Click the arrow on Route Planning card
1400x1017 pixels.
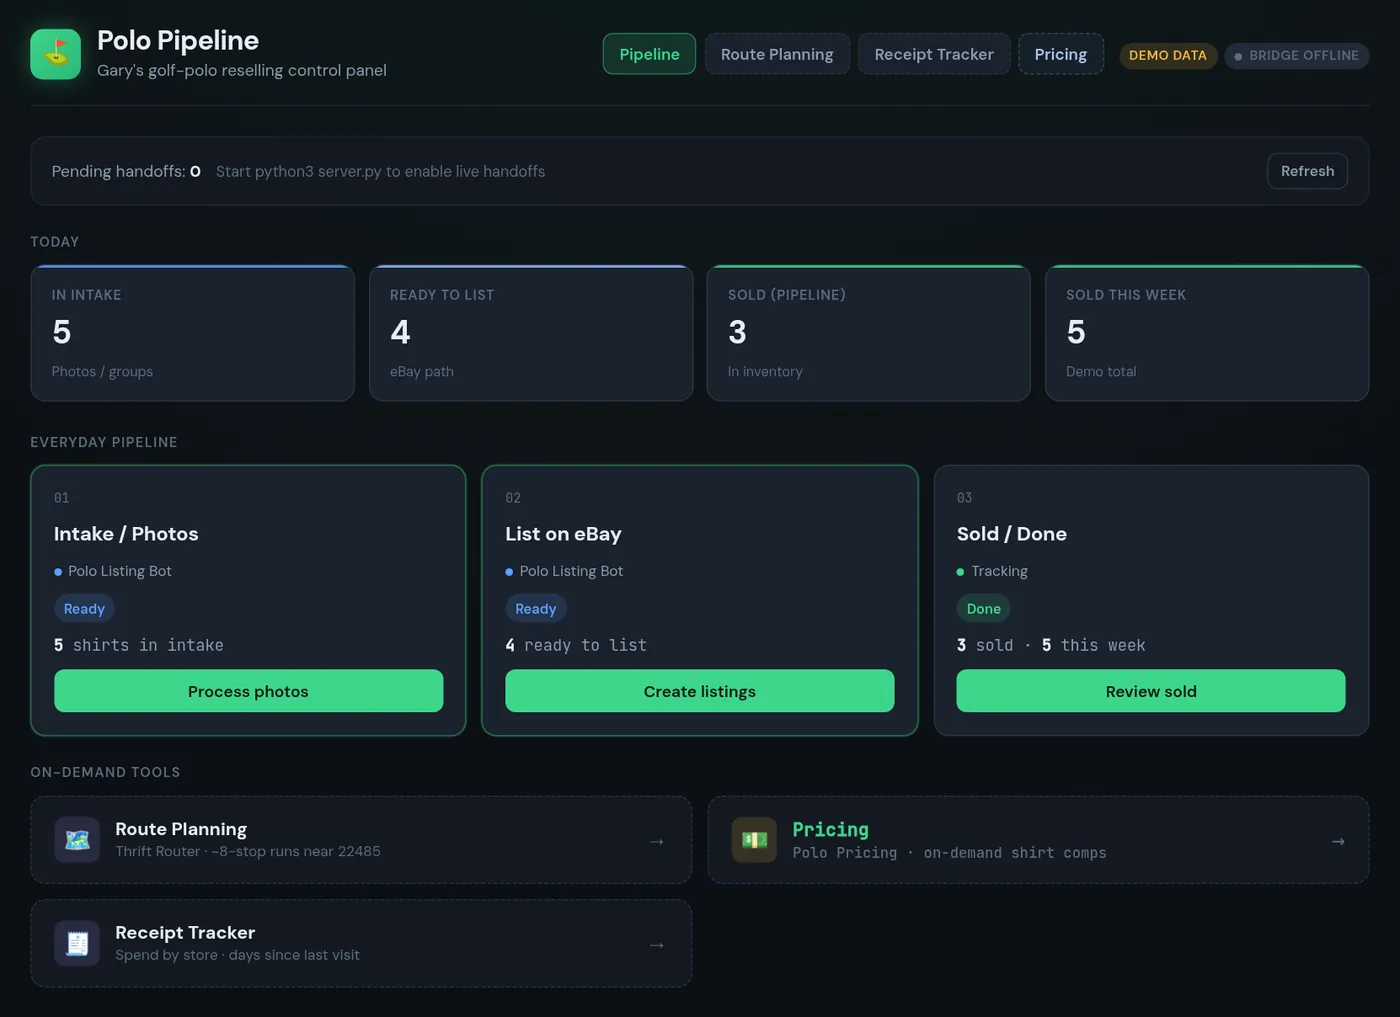(656, 841)
